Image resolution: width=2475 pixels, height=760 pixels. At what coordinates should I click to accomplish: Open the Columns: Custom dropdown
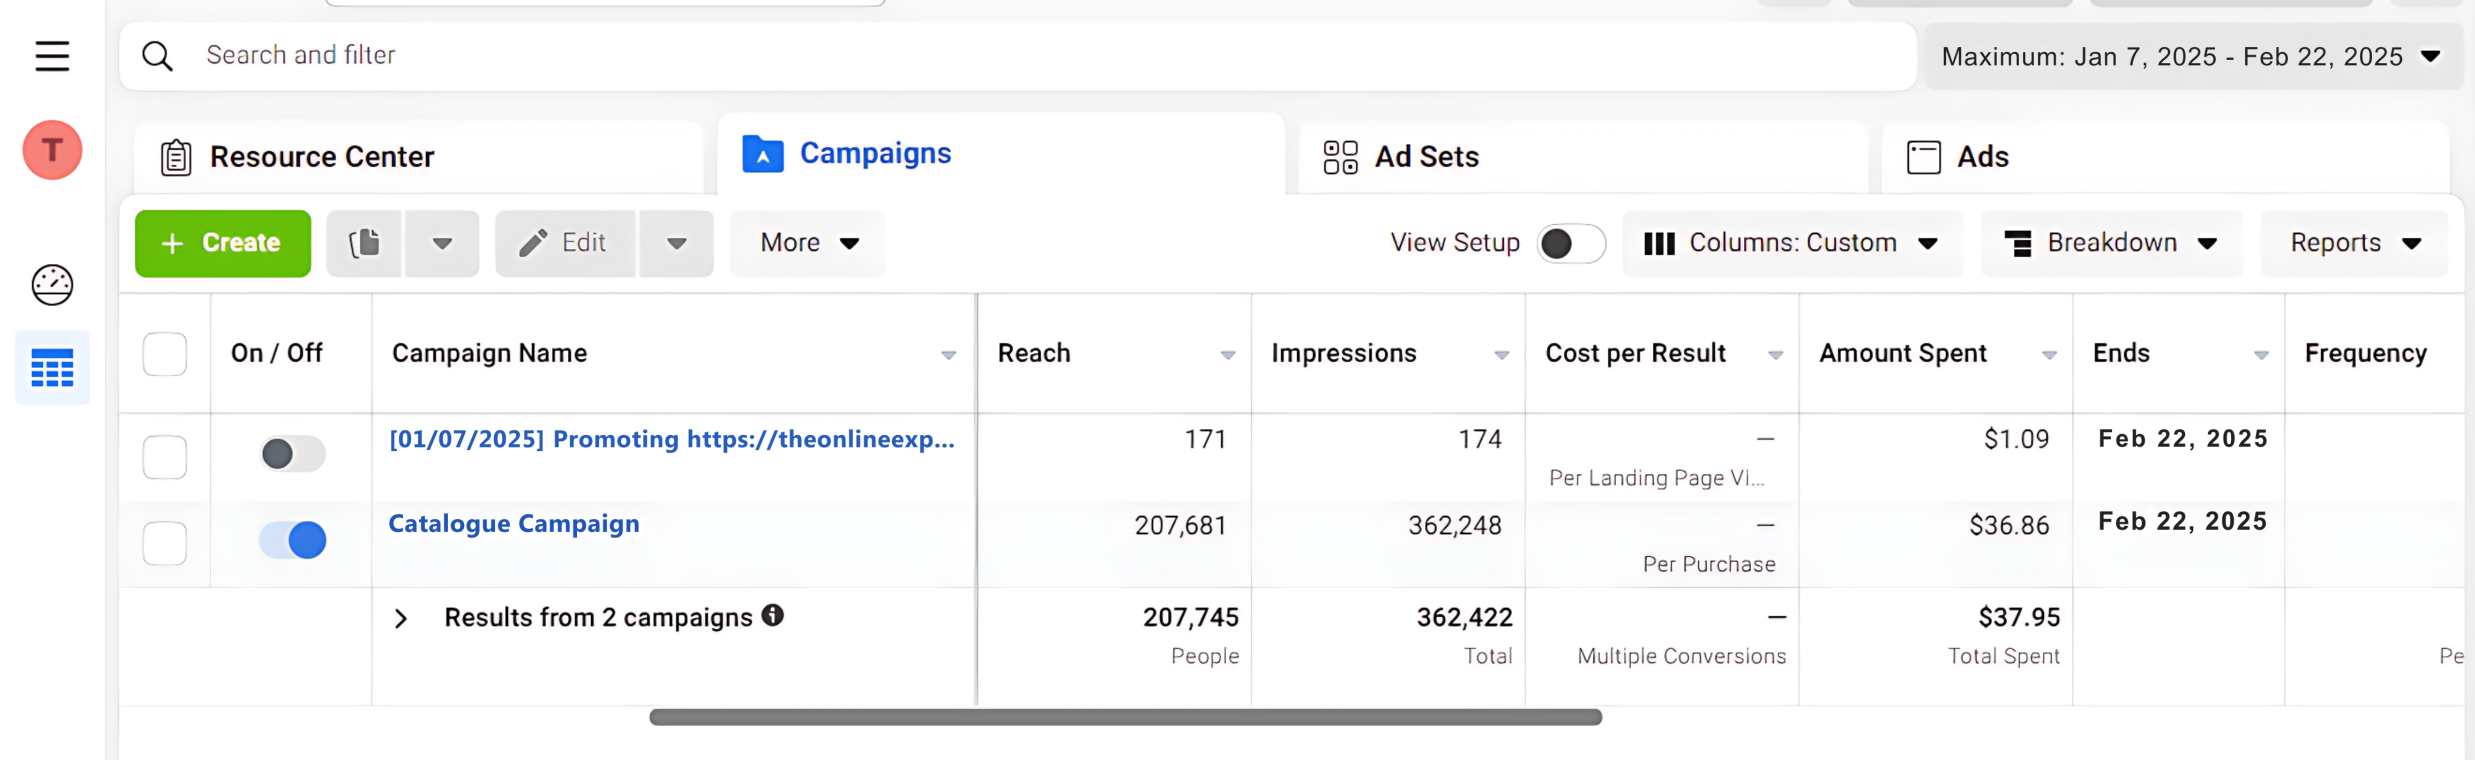[1792, 243]
